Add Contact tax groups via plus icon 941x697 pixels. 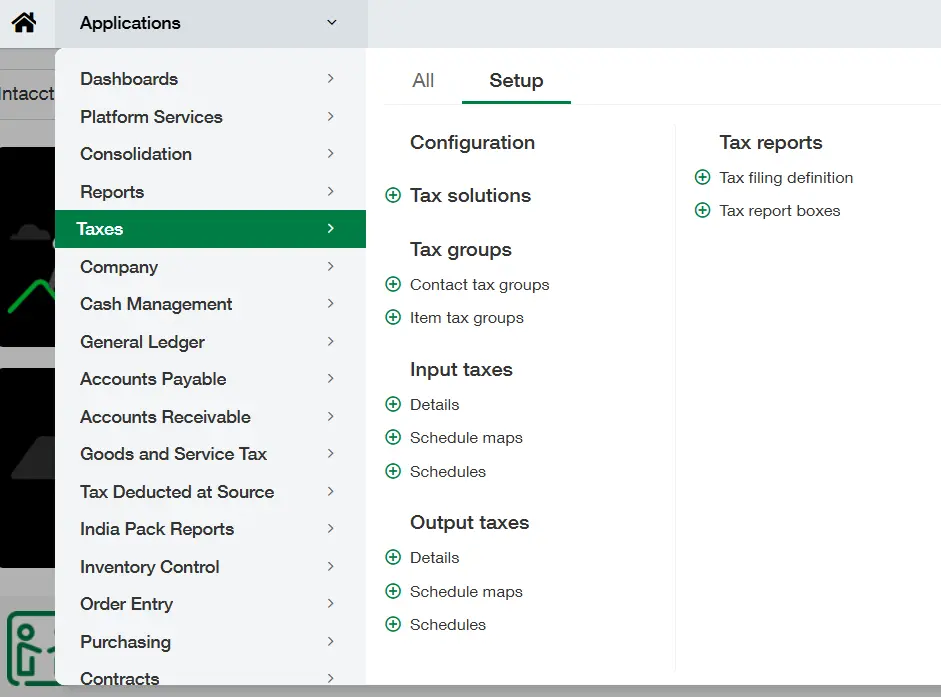click(x=393, y=284)
